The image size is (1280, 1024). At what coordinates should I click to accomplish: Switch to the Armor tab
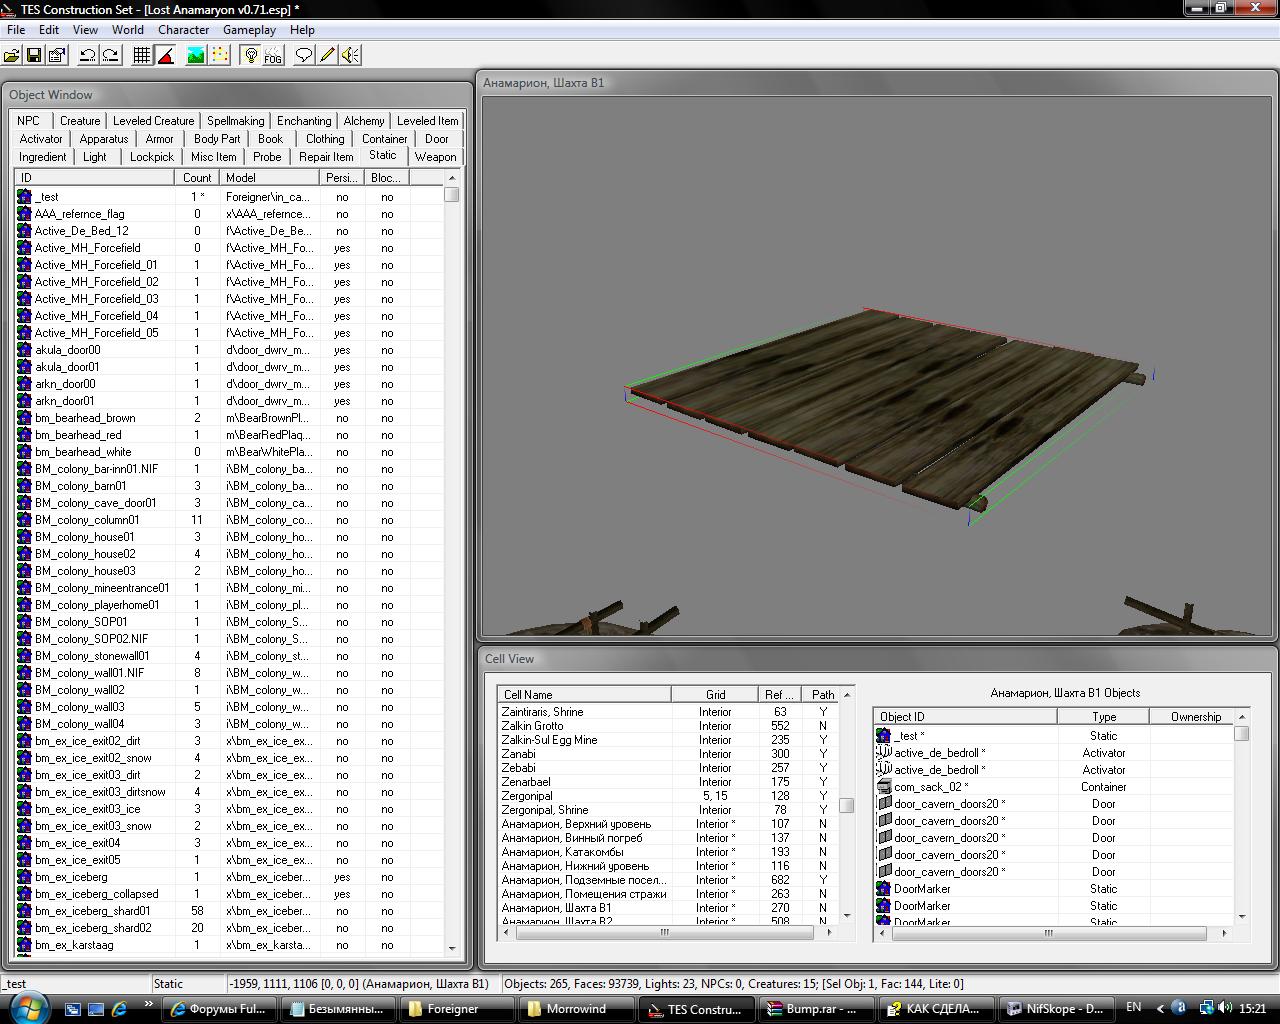(x=160, y=139)
